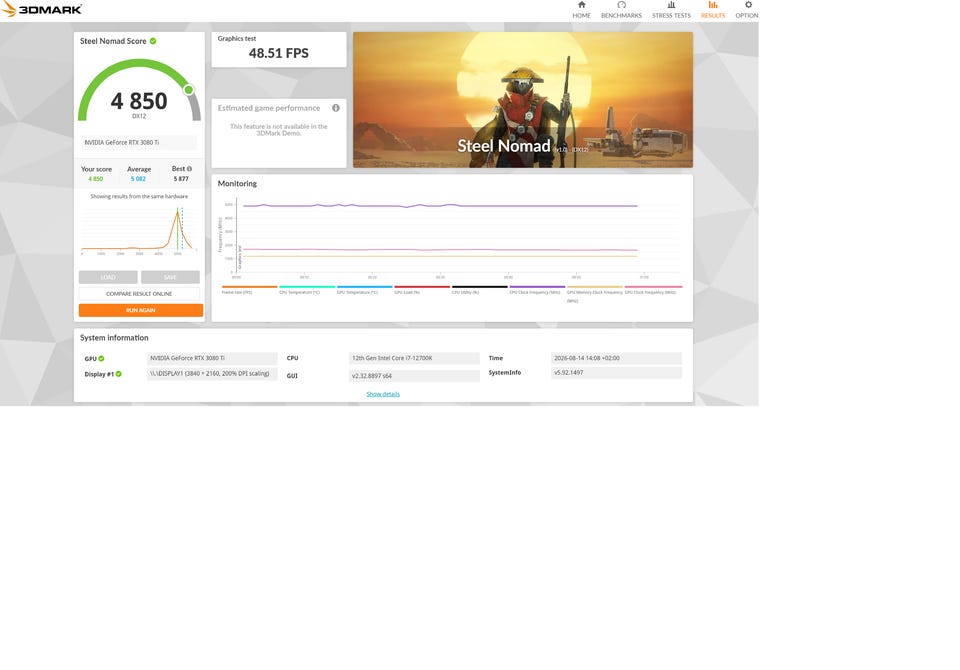This screenshot has width=960, height=670.
Task: Click Average score value 5 082
Action: pos(138,179)
